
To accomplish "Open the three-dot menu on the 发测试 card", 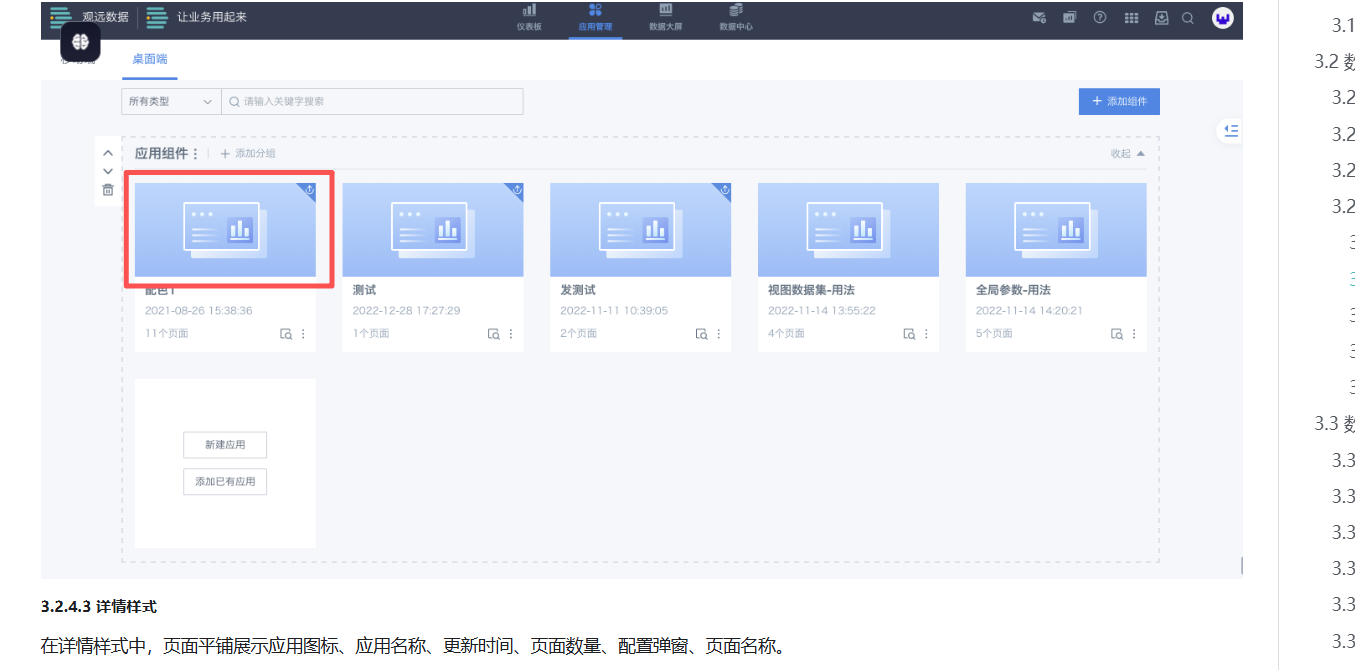I will (718, 333).
